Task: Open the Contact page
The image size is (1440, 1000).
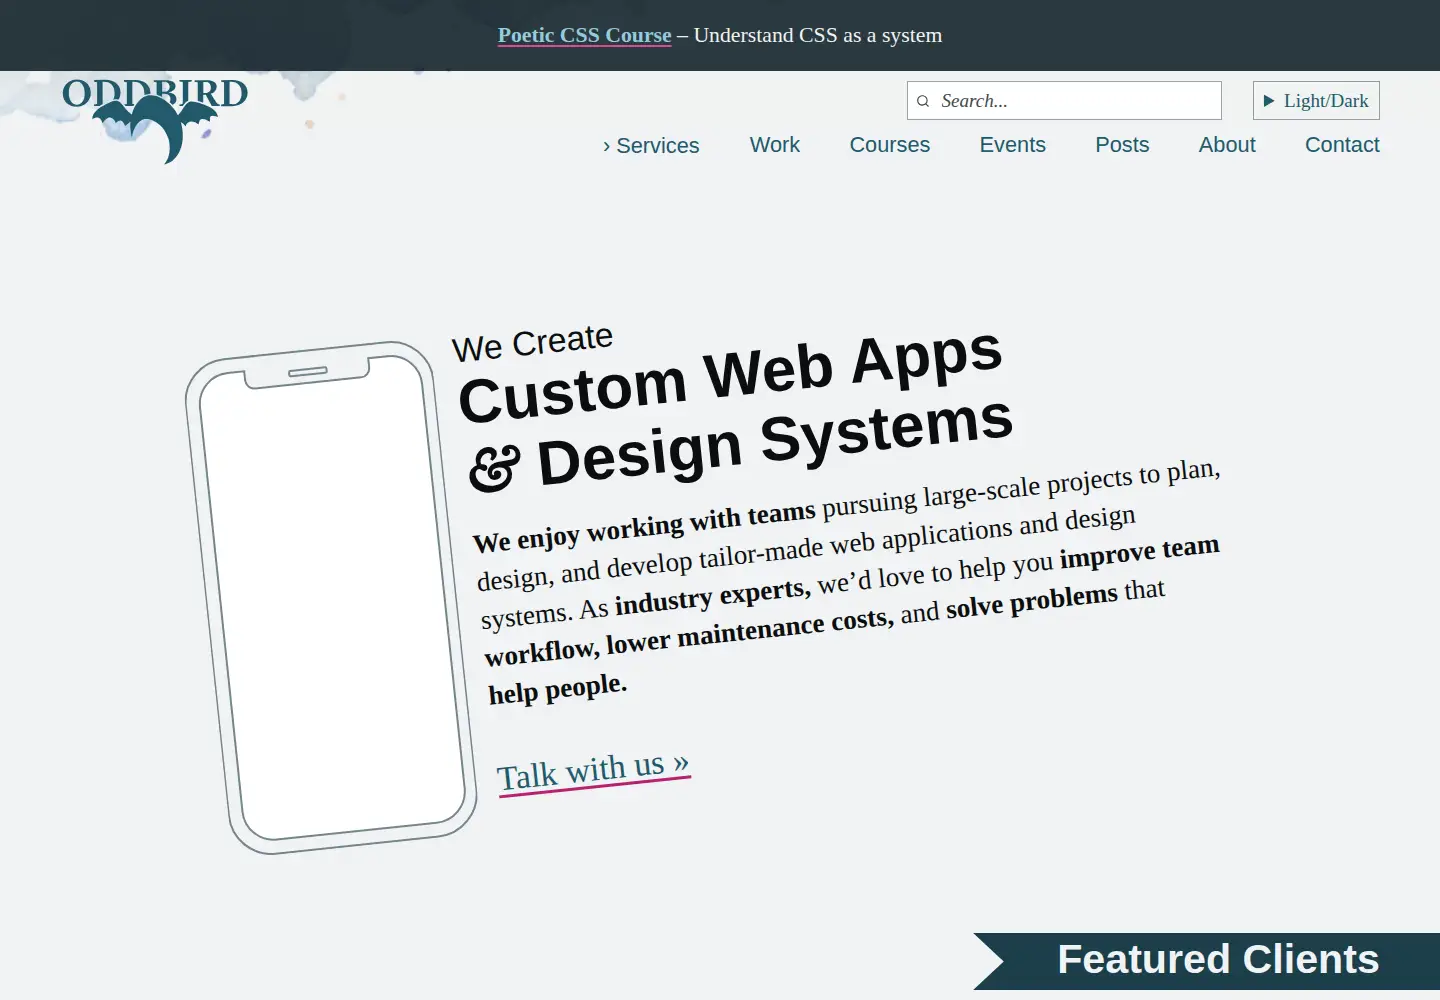Action: coord(1342,145)
